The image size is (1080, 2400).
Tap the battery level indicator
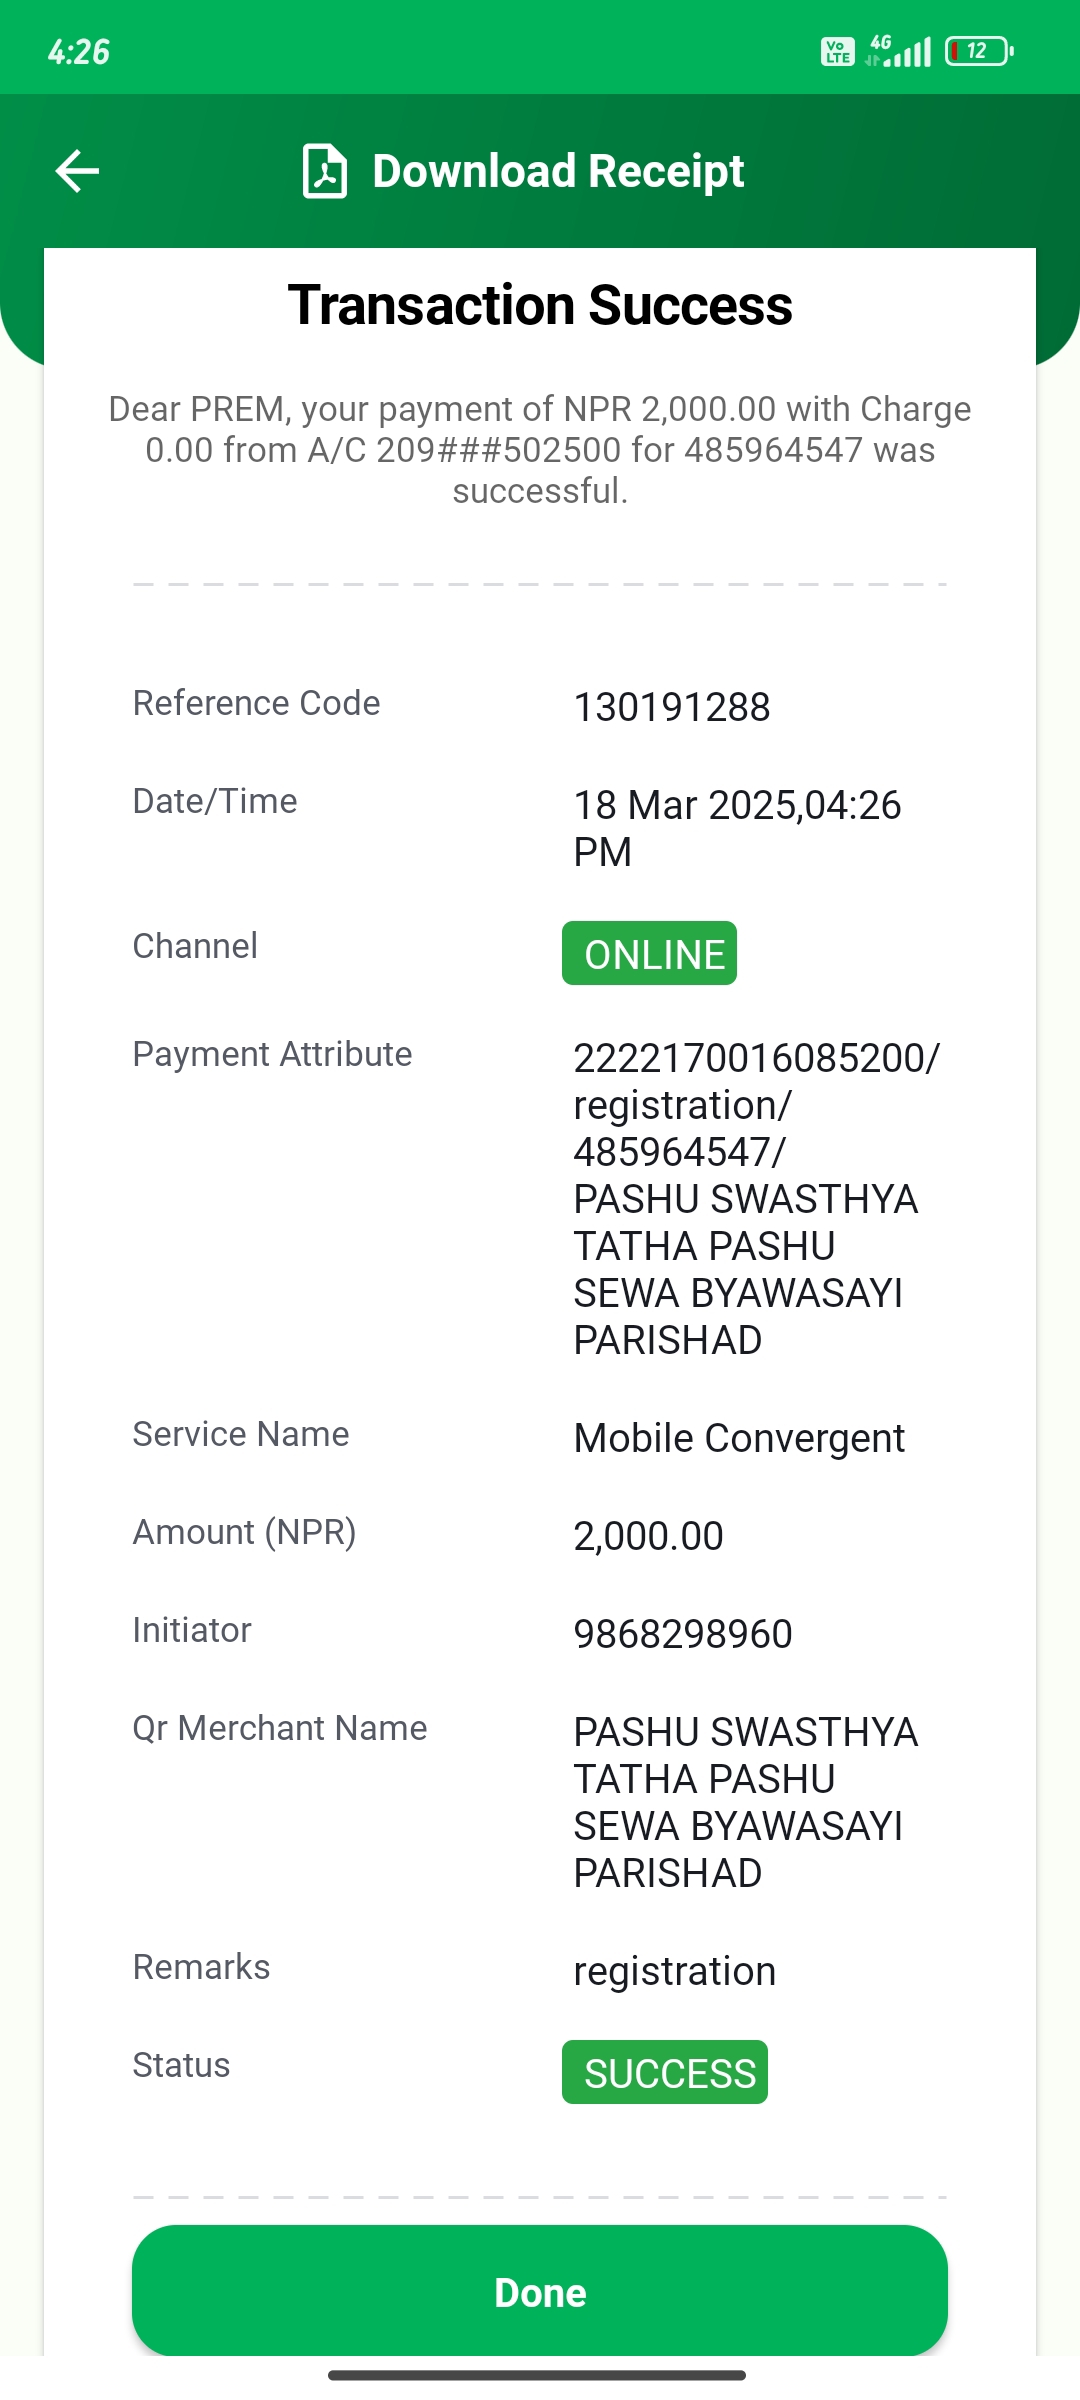click(x=979, y=51)
